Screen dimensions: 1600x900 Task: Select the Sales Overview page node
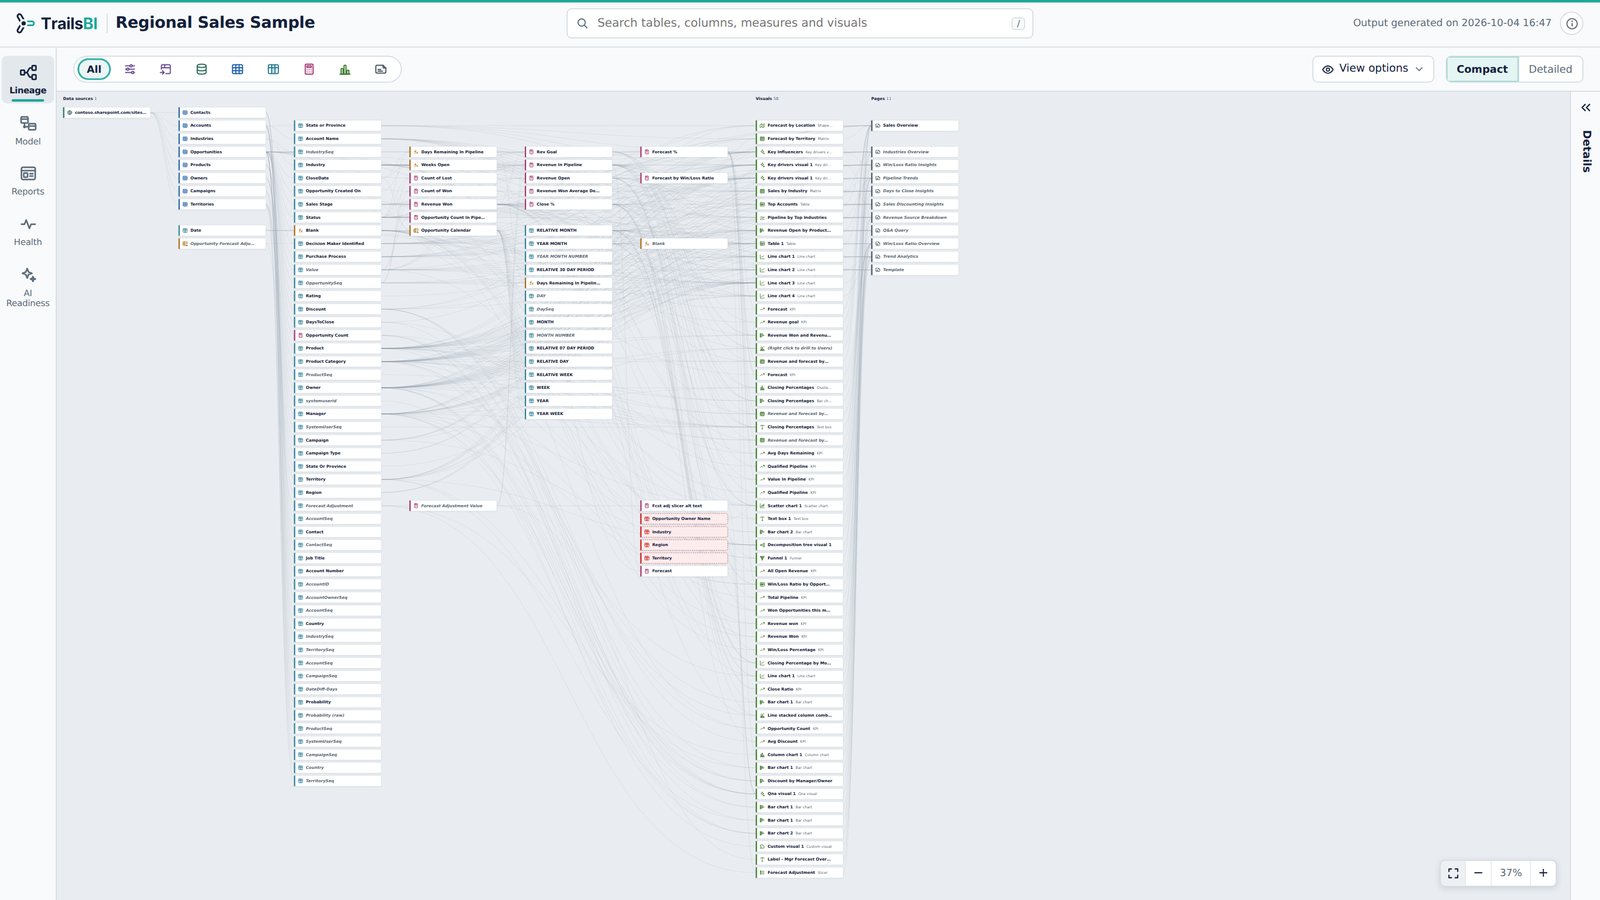click(x=915, y=126)
